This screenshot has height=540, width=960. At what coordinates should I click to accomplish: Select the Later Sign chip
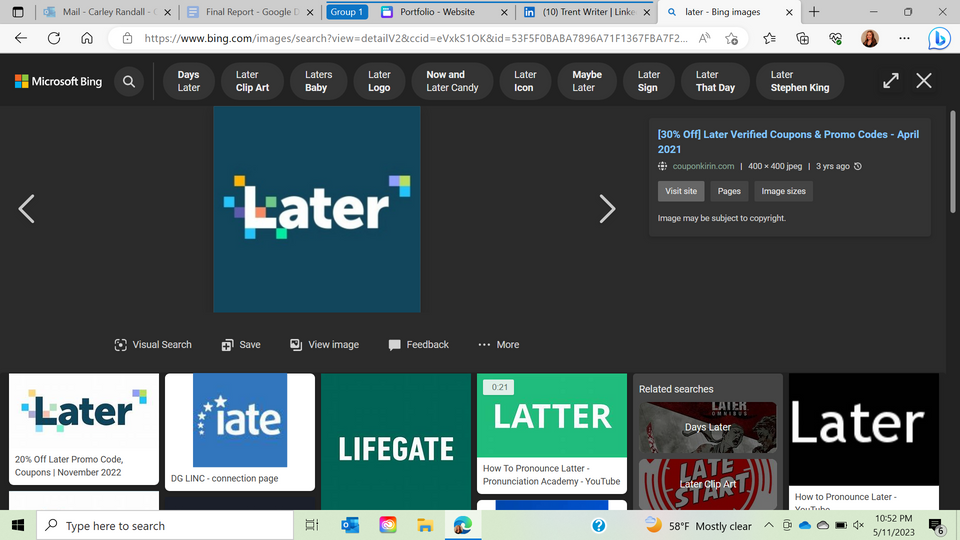[648, 81]
